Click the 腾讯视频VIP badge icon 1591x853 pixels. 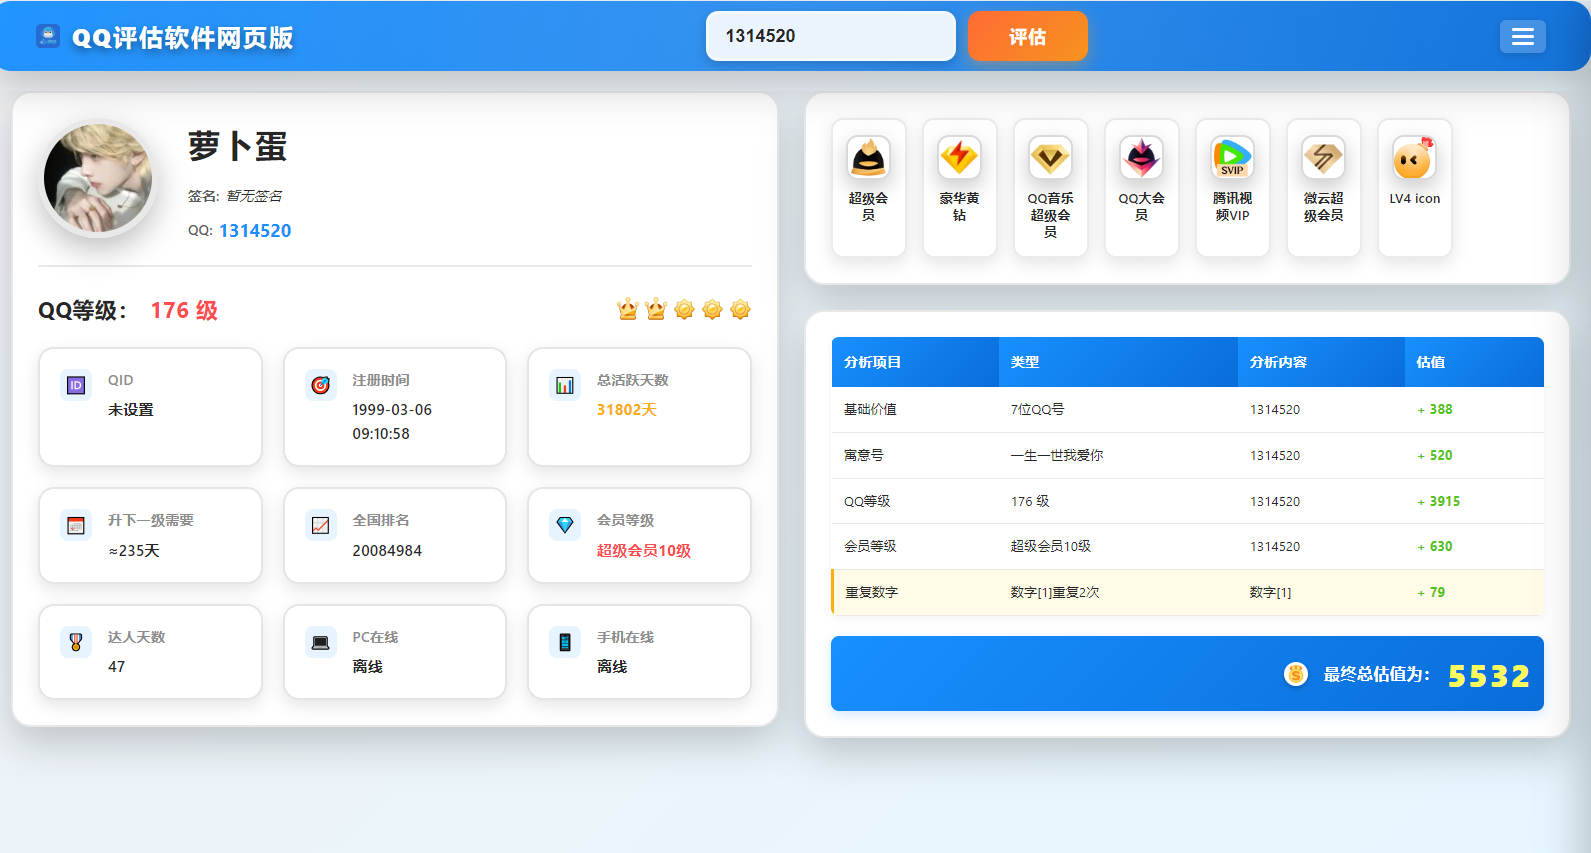click(1232, 158)
